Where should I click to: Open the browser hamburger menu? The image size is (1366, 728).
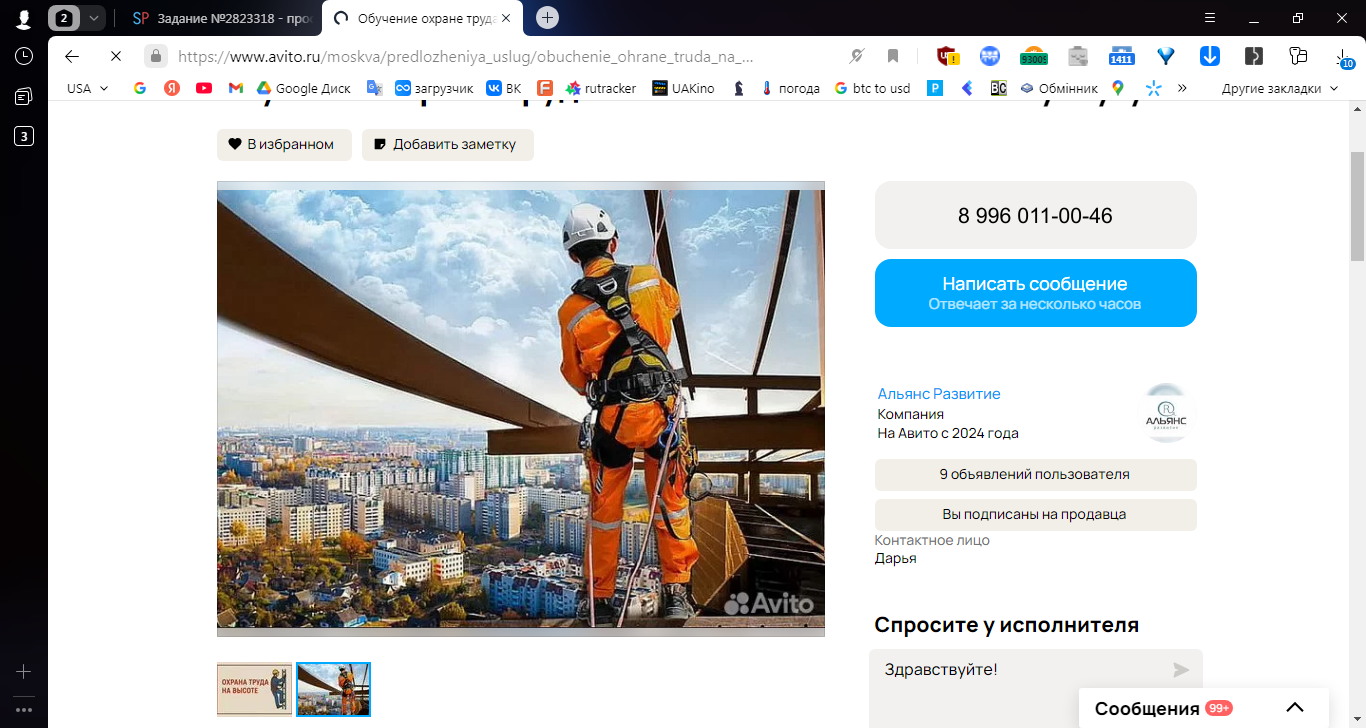[x=1210, y=18]
